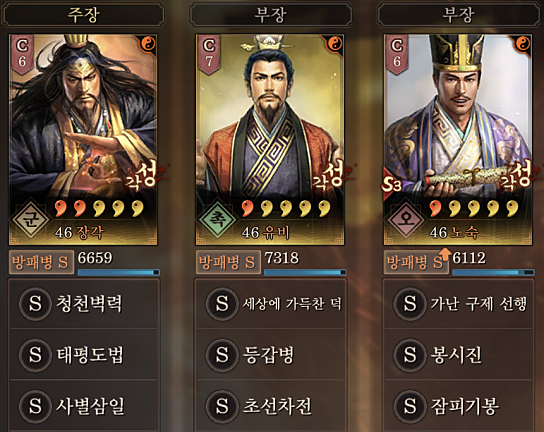
Task: Click 유비's 방패병 S troop type label
Action: tap(228, 262)
